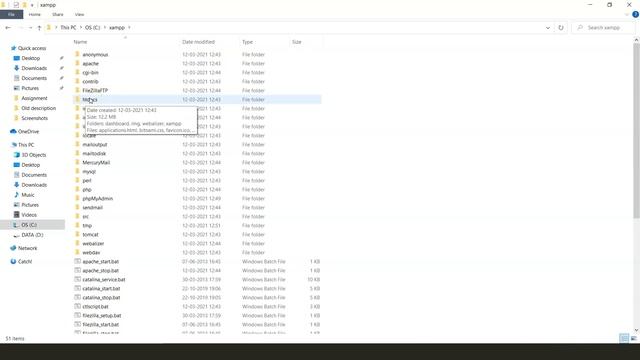The height and width of the screenshot is (360, 640).
Task: Open the File ribbon tab
Action: [x=11, y=14]
